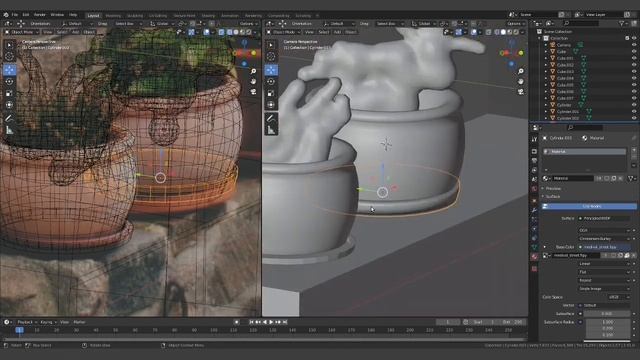
Task: Select the Material slot in the list
Action: (x=584, y=151)
